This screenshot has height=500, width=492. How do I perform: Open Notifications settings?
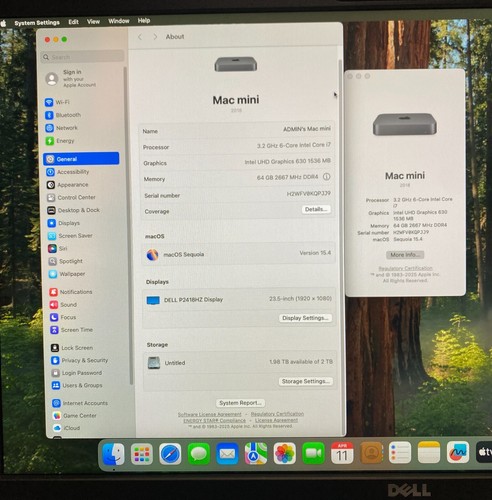tap(71, 292)
